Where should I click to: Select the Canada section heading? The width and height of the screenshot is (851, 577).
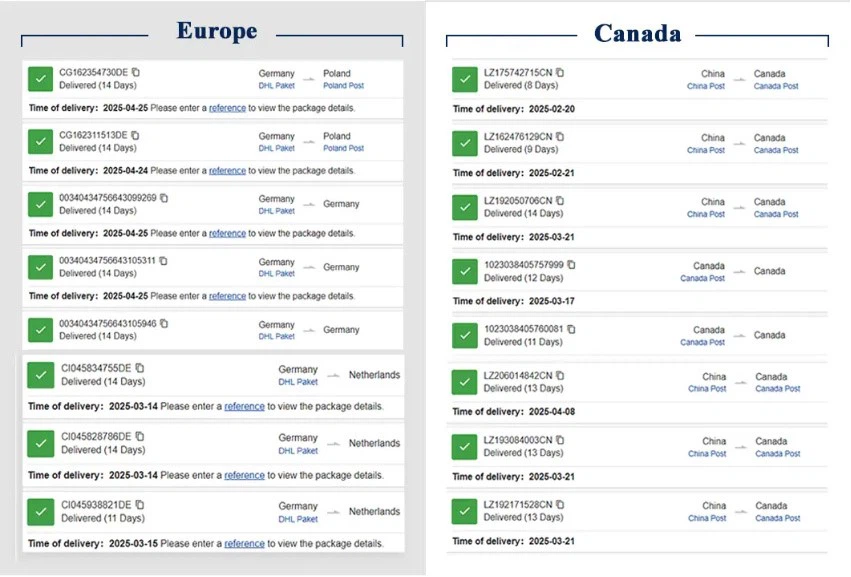pos(637,34)
